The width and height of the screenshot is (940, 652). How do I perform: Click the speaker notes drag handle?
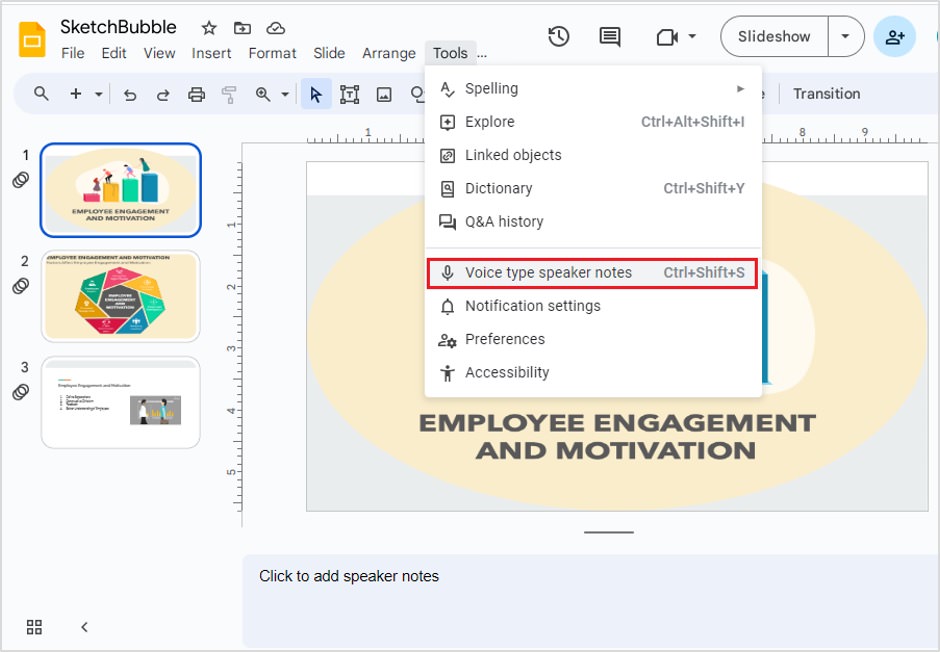point(608,532)
